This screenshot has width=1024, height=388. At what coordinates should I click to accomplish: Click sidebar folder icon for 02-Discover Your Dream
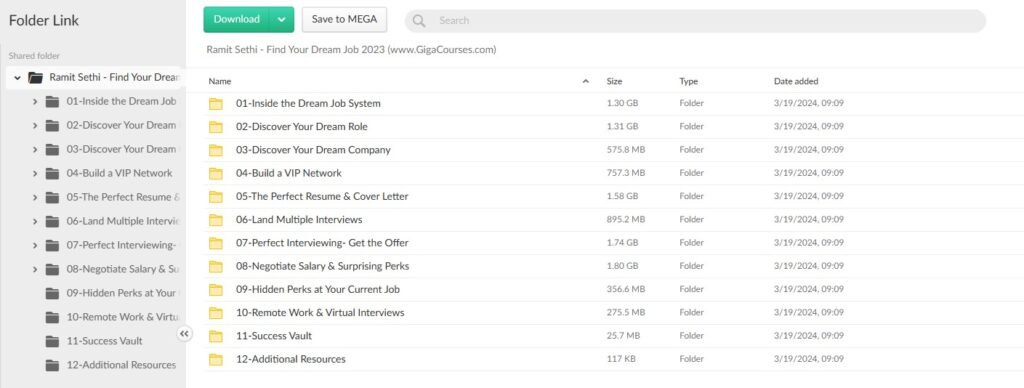[52, 126]
